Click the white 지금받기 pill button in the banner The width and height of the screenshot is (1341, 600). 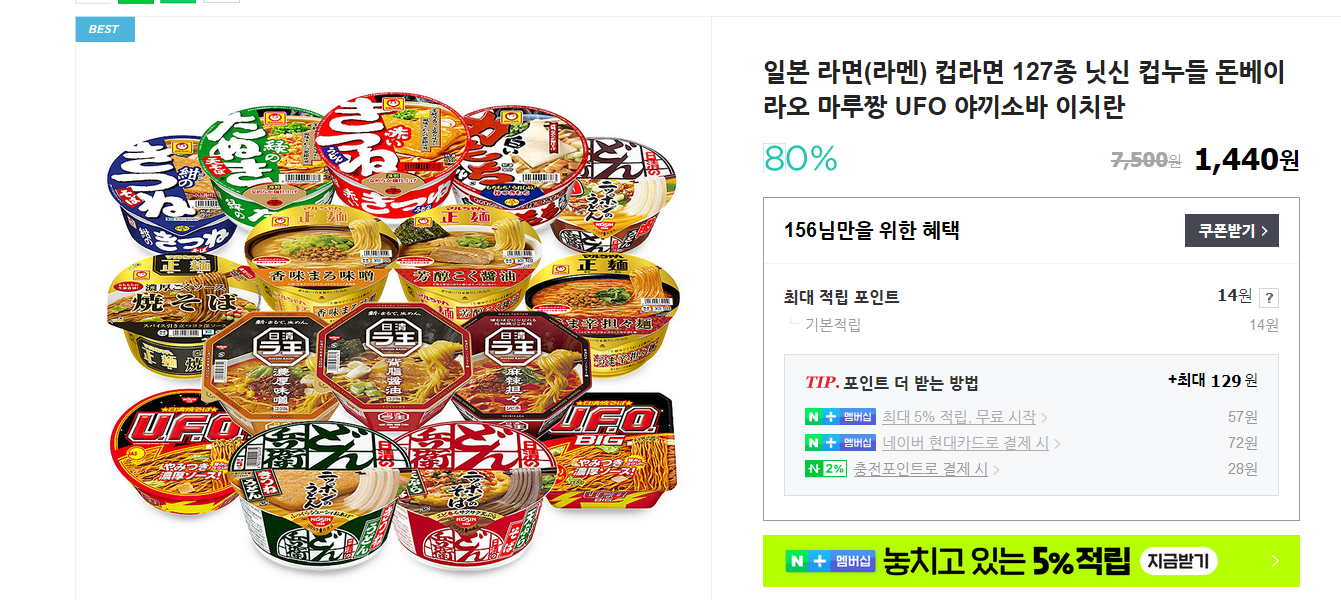click(1178, 561)
